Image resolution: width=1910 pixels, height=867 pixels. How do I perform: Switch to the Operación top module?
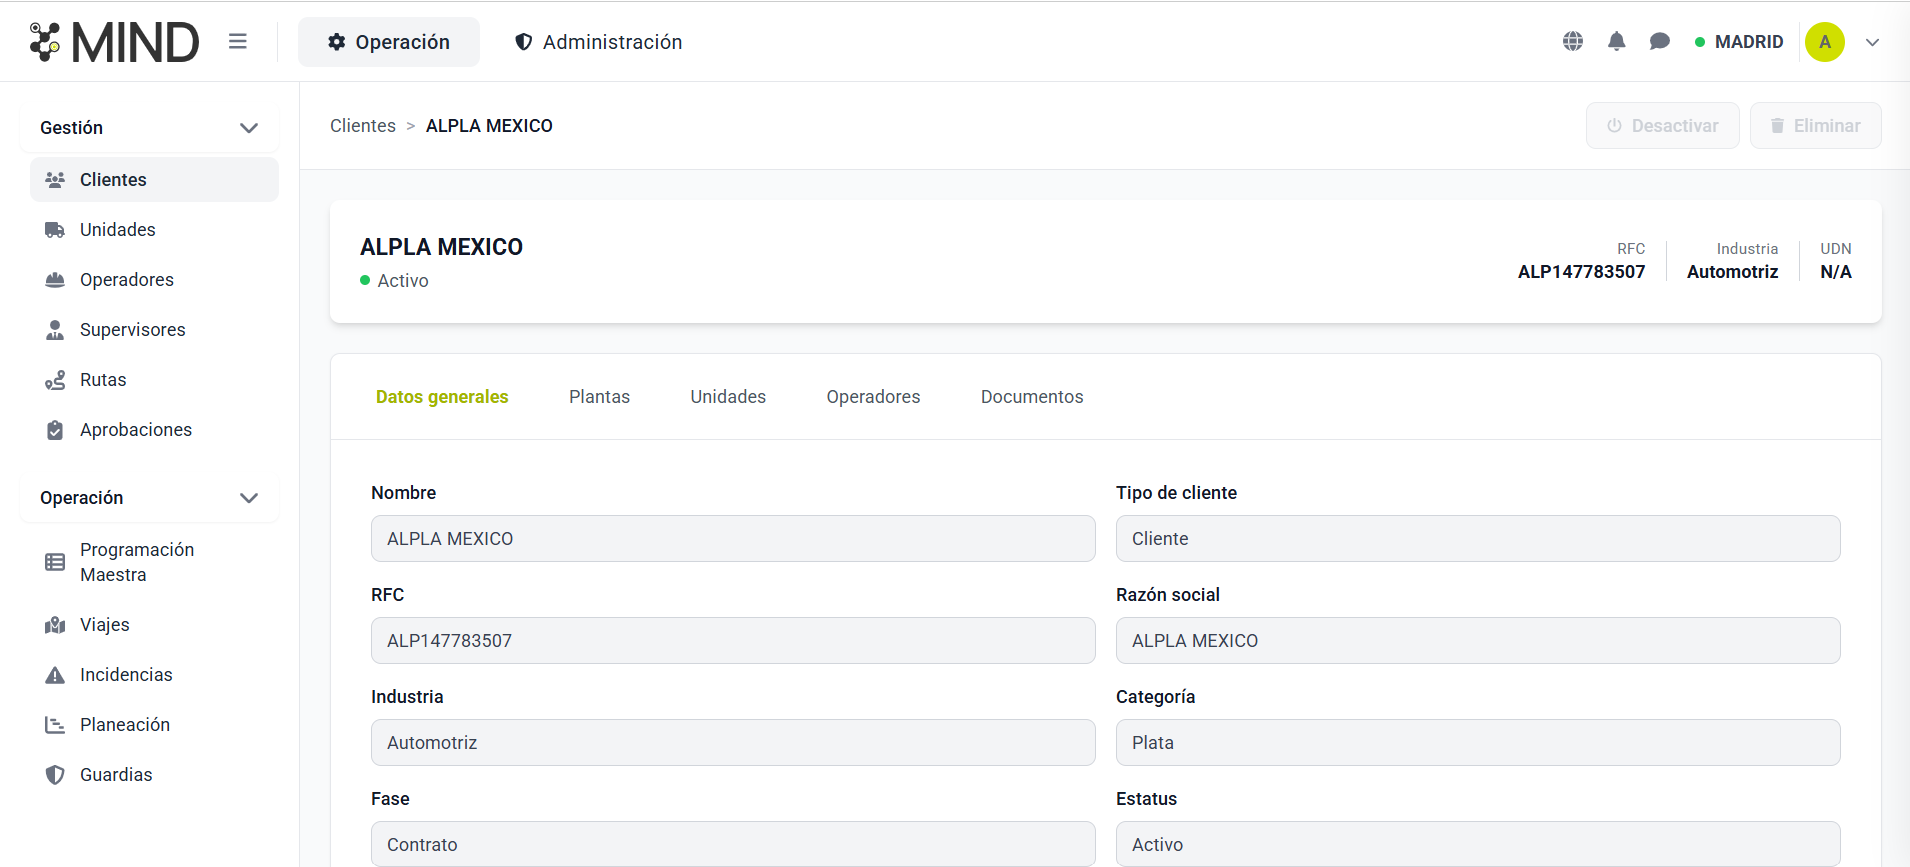coord(389,42)
